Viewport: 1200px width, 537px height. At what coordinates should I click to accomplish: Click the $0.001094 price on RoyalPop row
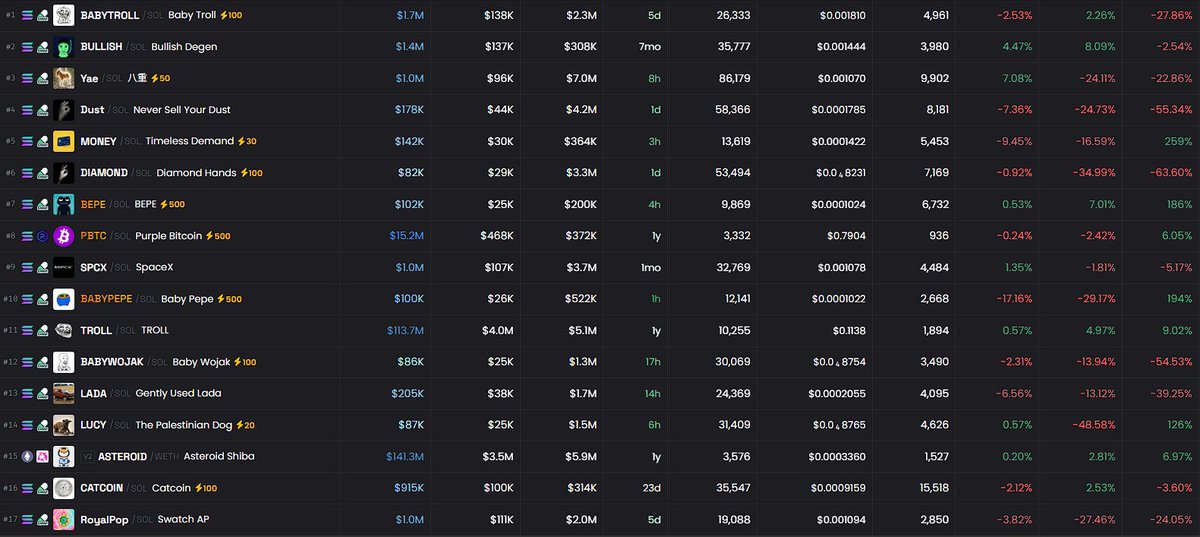click(x=842, y=519)
